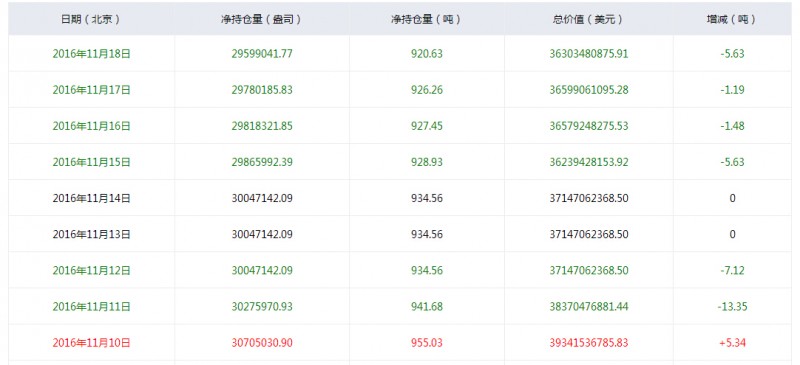This screenshot has width=800, height=365.
Task: Select total value 39341536785.83
Action: 589,343
